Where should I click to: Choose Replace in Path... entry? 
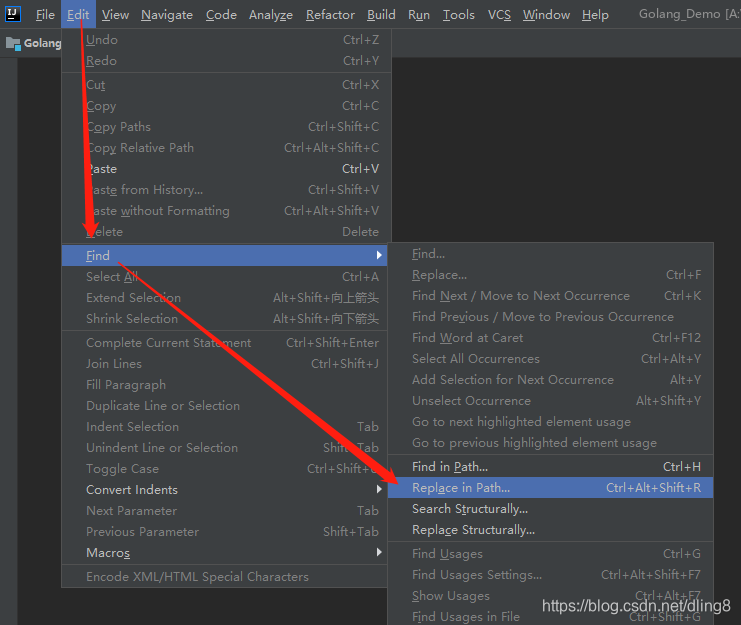(551, 488)
